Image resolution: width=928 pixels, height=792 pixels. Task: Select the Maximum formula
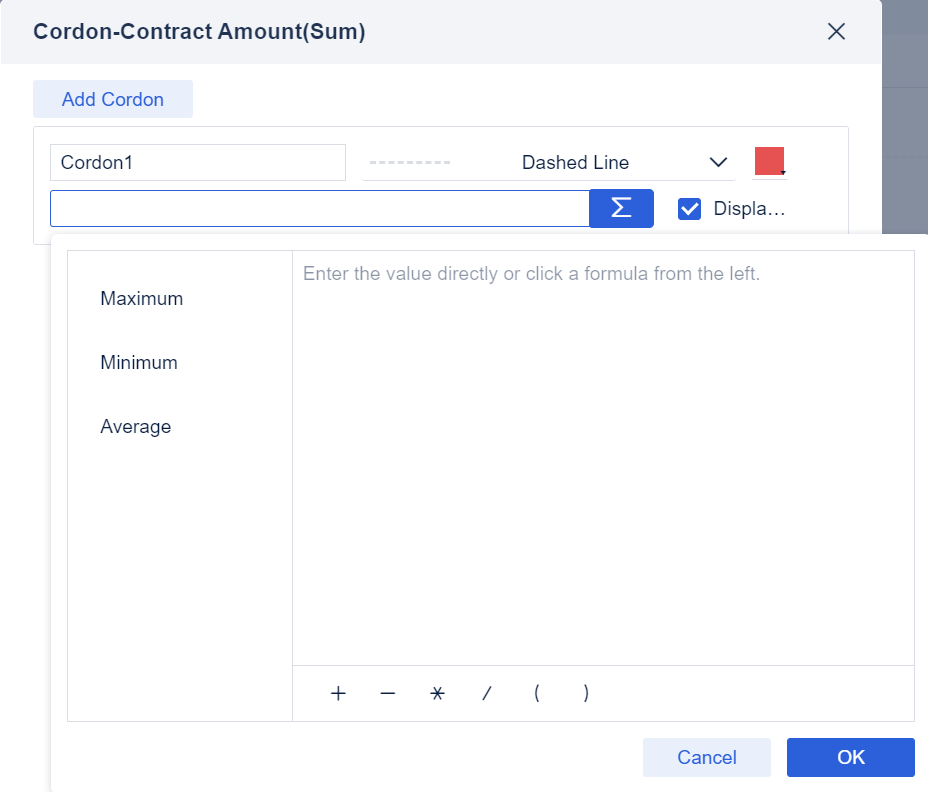tap(142, 299)
